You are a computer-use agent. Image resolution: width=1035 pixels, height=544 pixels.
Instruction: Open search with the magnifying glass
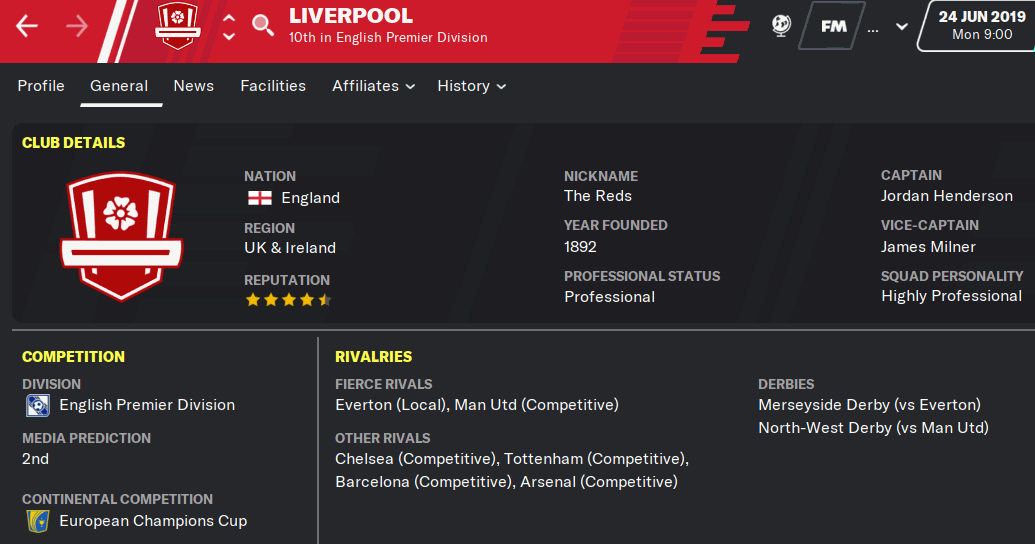263,26
